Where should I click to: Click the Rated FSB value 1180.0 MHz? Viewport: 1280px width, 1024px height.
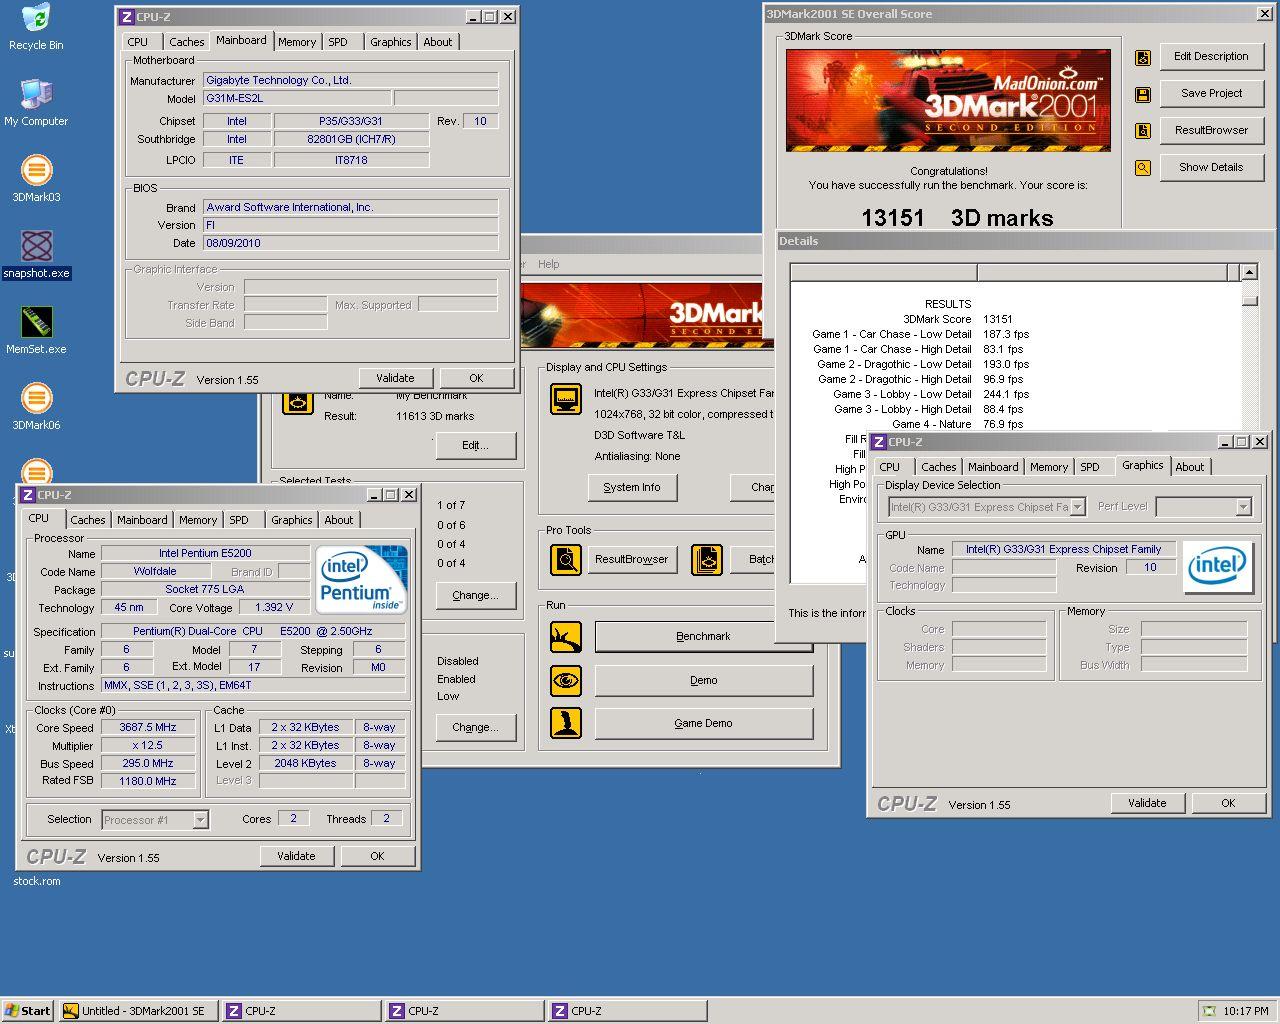click(148, 781)
